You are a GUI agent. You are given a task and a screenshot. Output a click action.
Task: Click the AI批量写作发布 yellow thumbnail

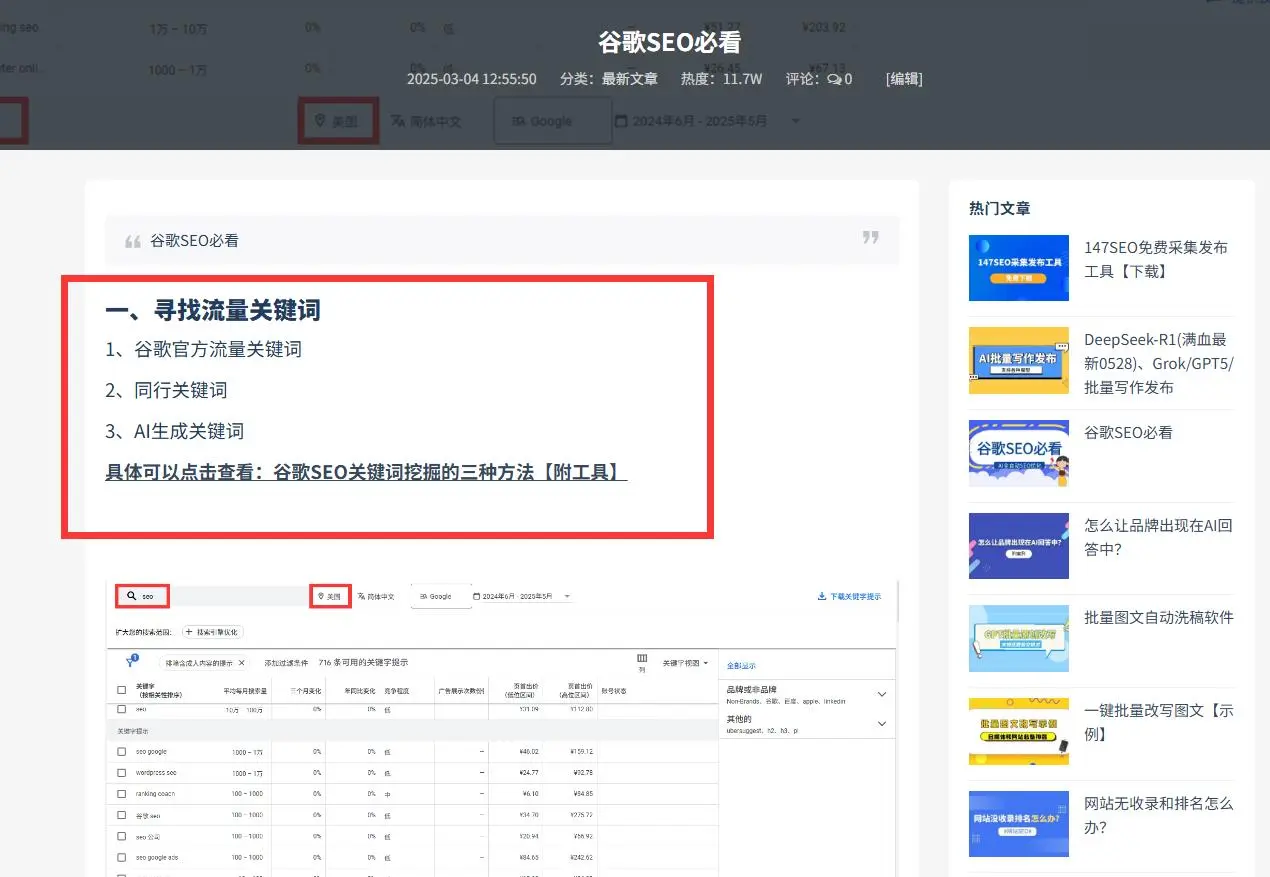click(1019, 360)
